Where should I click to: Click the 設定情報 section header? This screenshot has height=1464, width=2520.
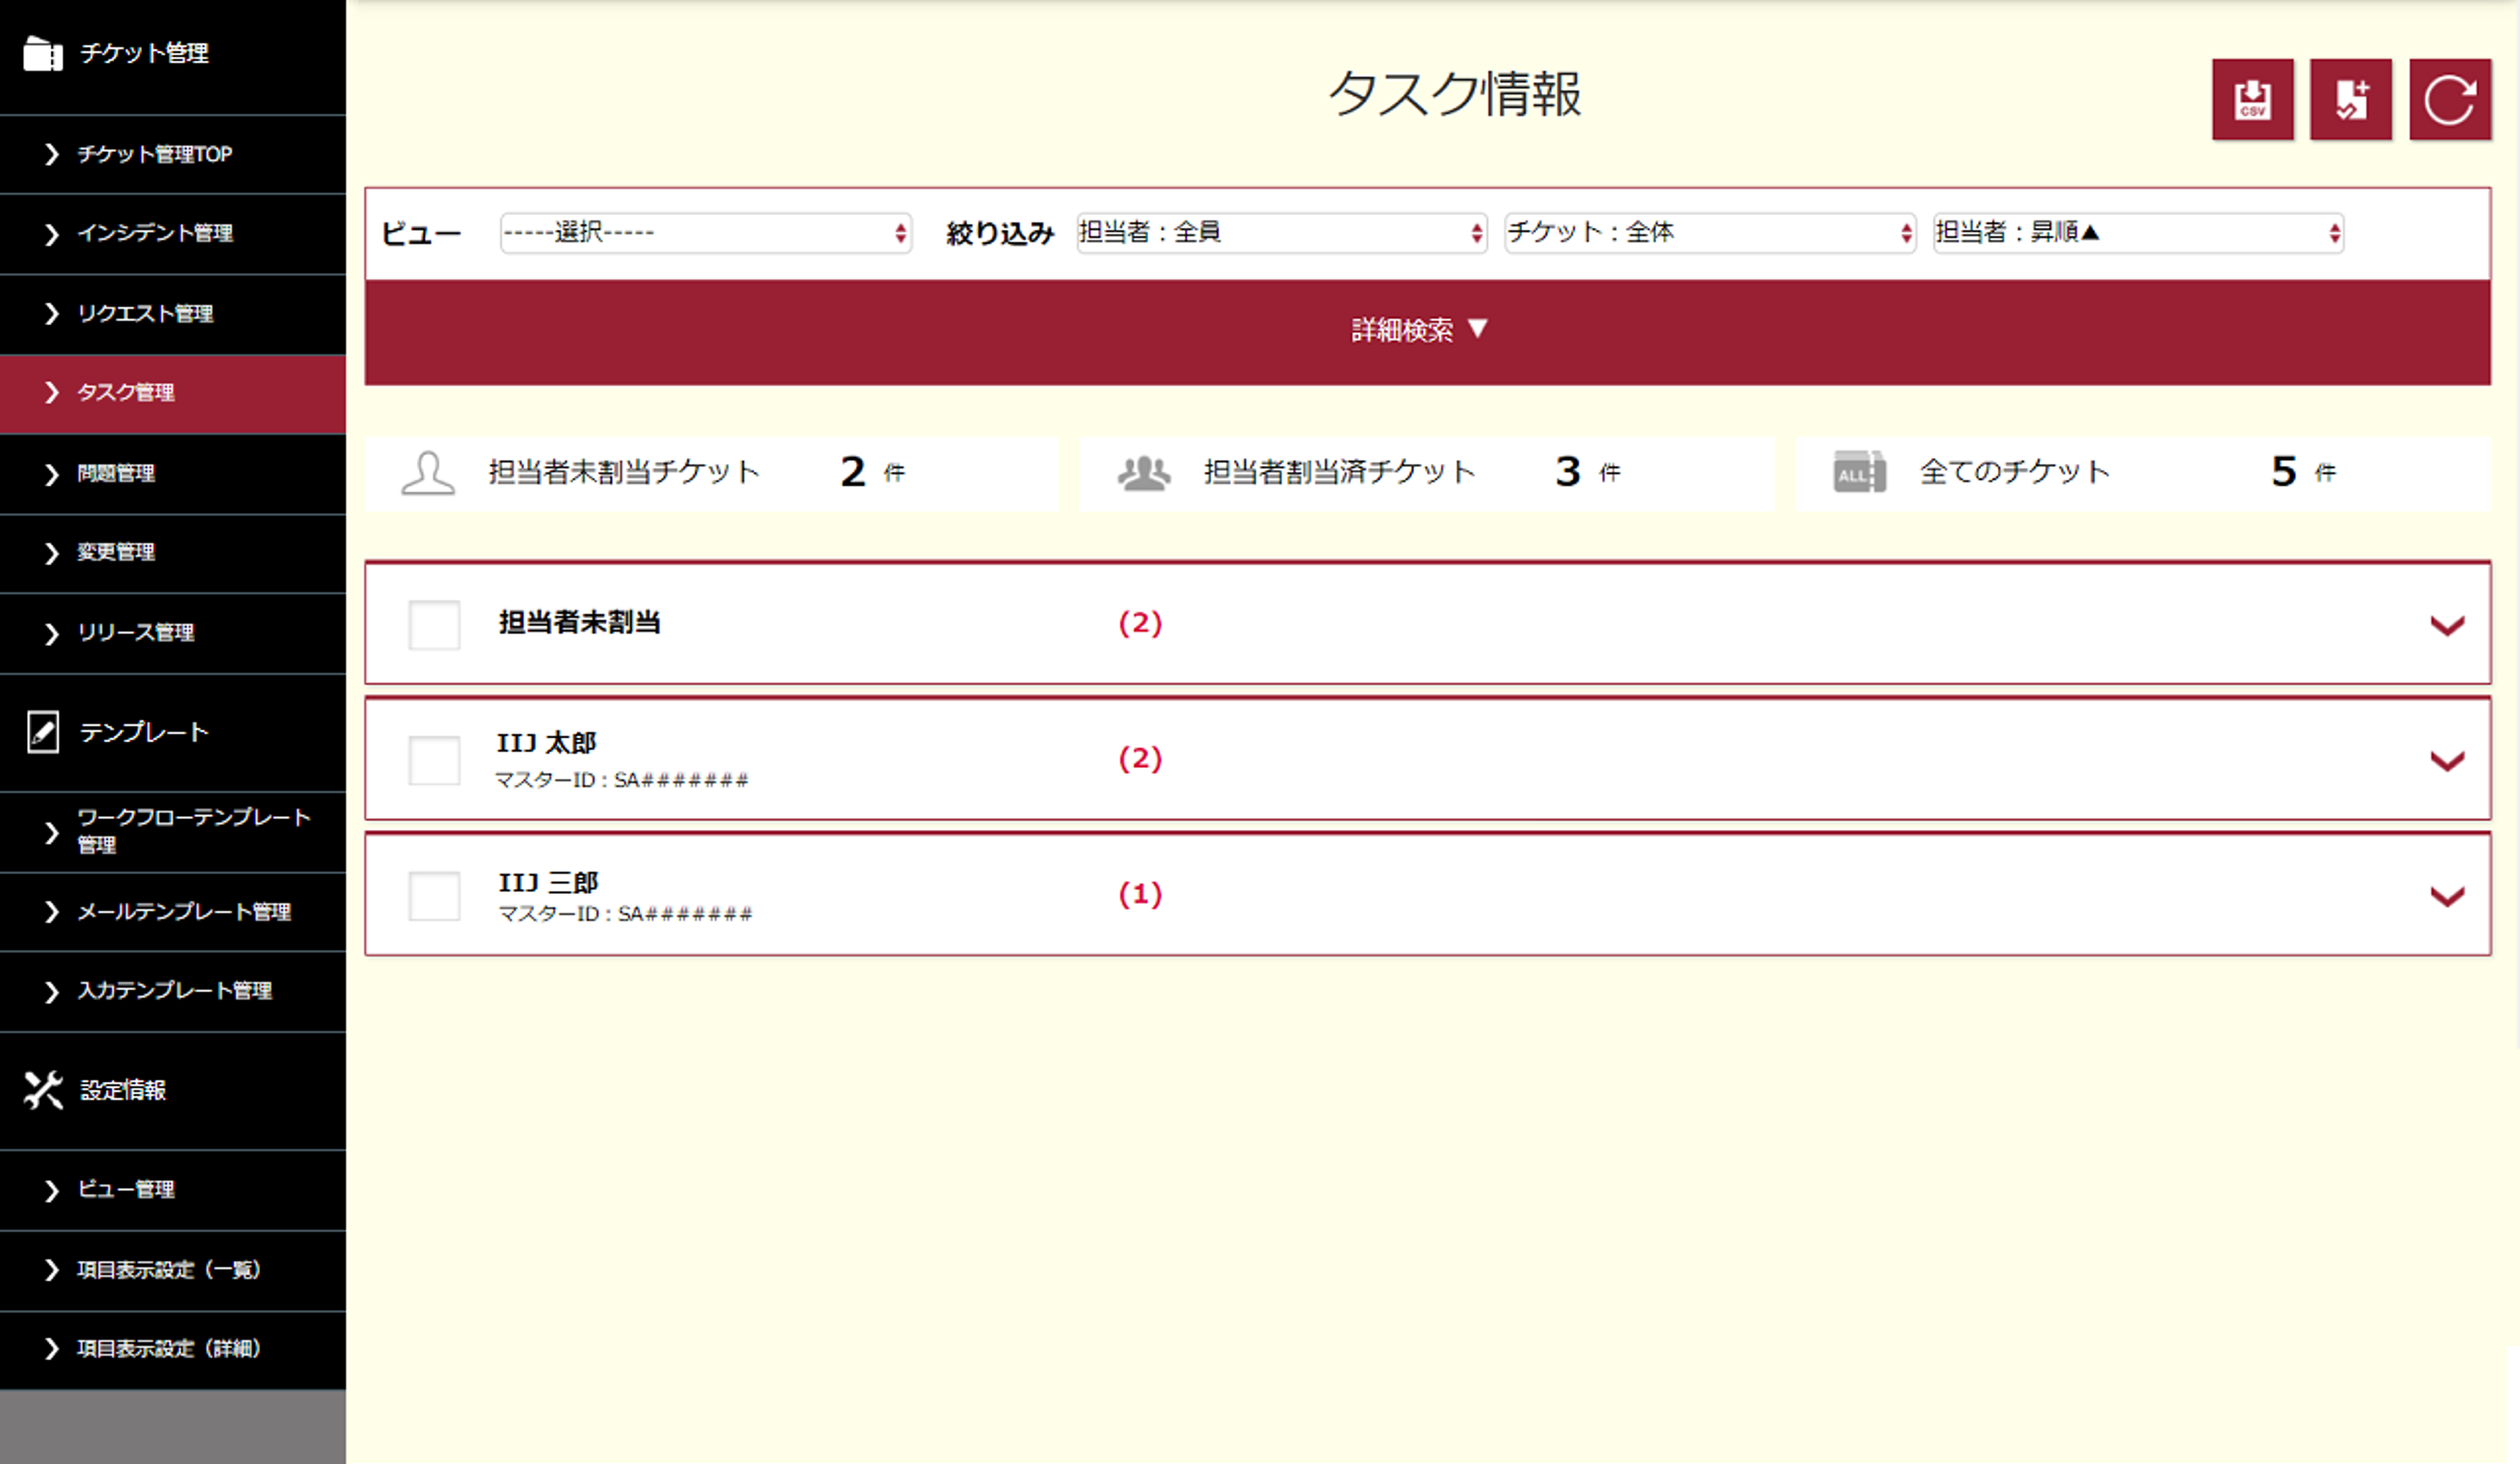tap(173, 1090)
